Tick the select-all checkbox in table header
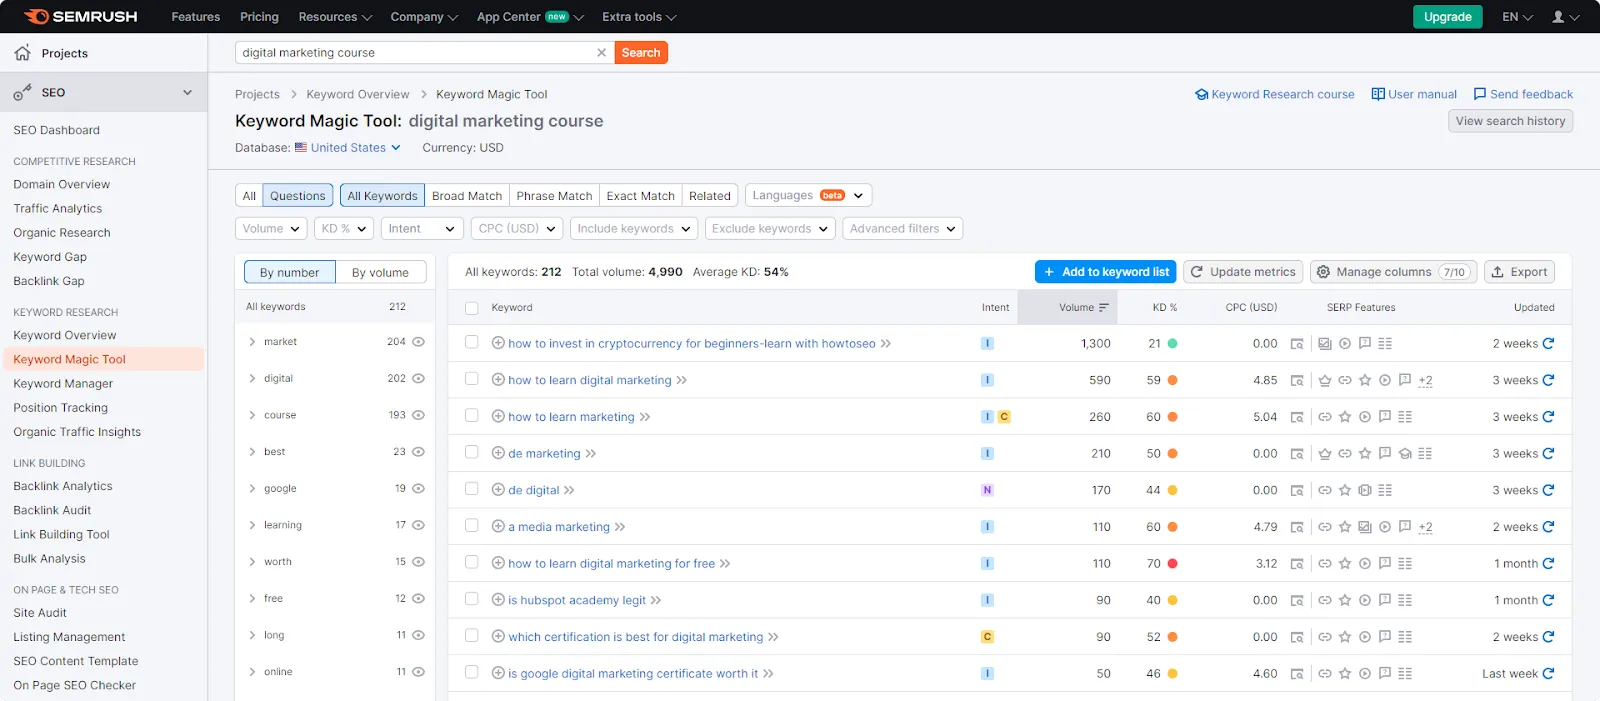Image resolution: width=1600 pixels, height=701 pixels. click(472, 308)
